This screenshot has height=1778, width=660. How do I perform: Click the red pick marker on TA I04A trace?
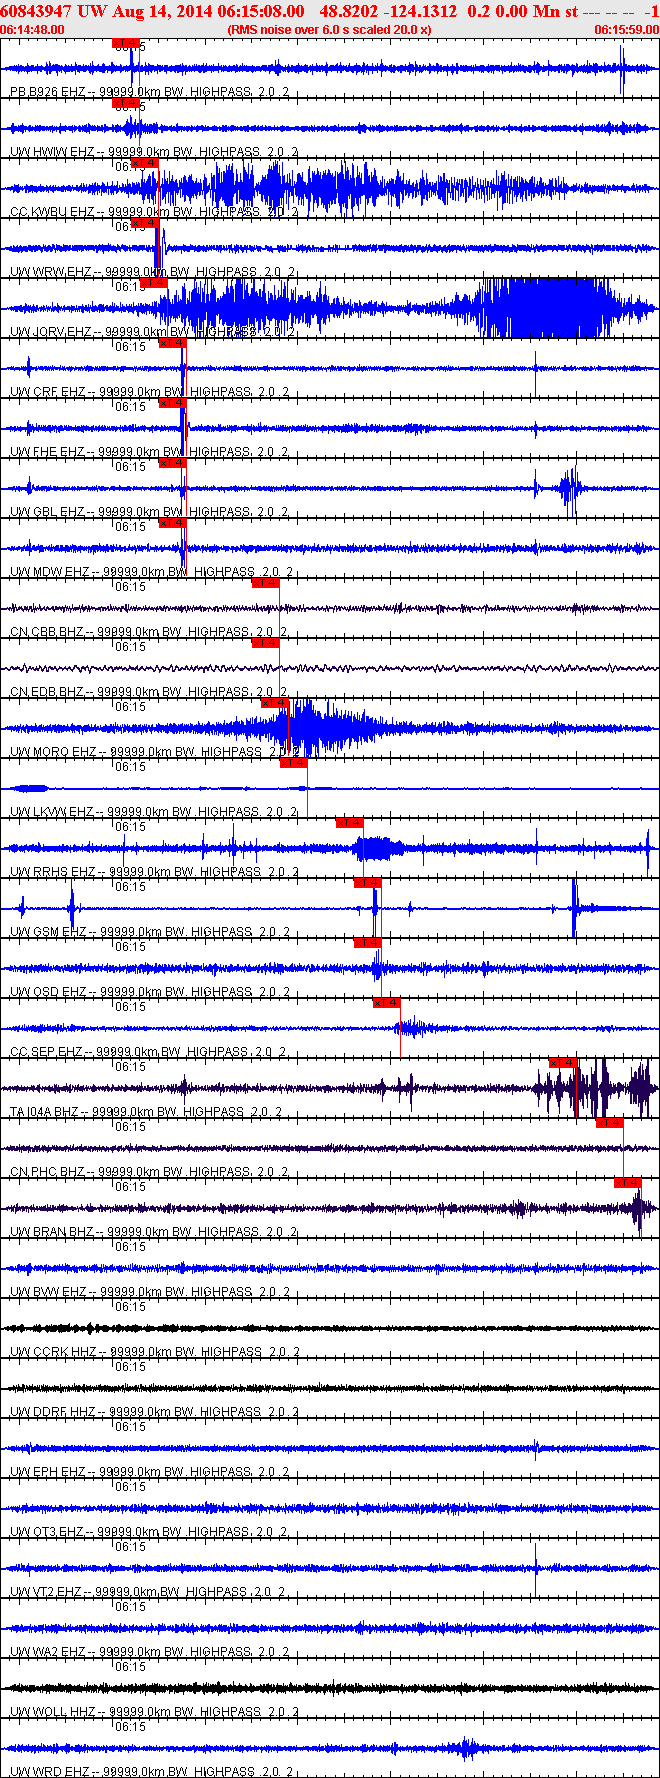(564, 1063)
